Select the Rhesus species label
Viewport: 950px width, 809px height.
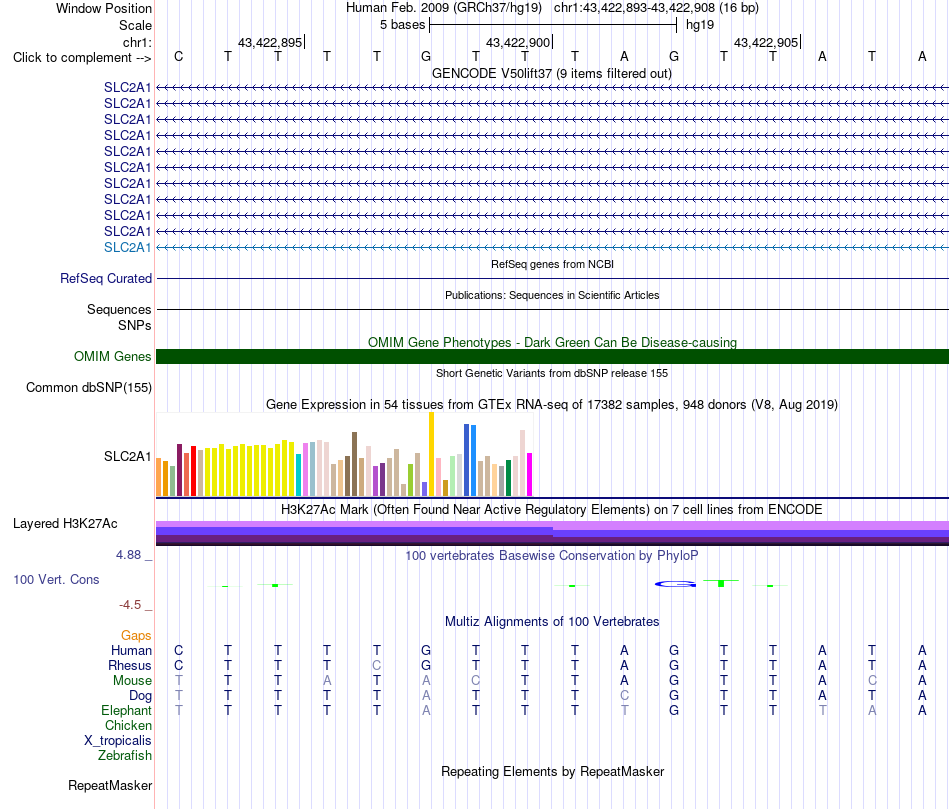130,665
